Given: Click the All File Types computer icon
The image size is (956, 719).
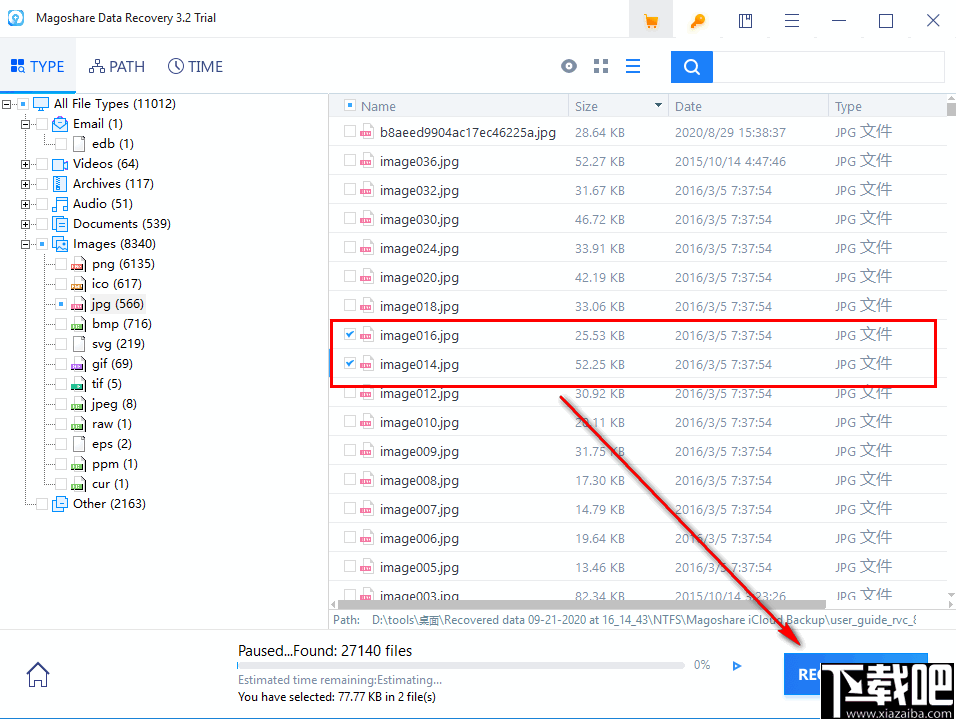Looking at the screenshot, I should click(41, 104).
